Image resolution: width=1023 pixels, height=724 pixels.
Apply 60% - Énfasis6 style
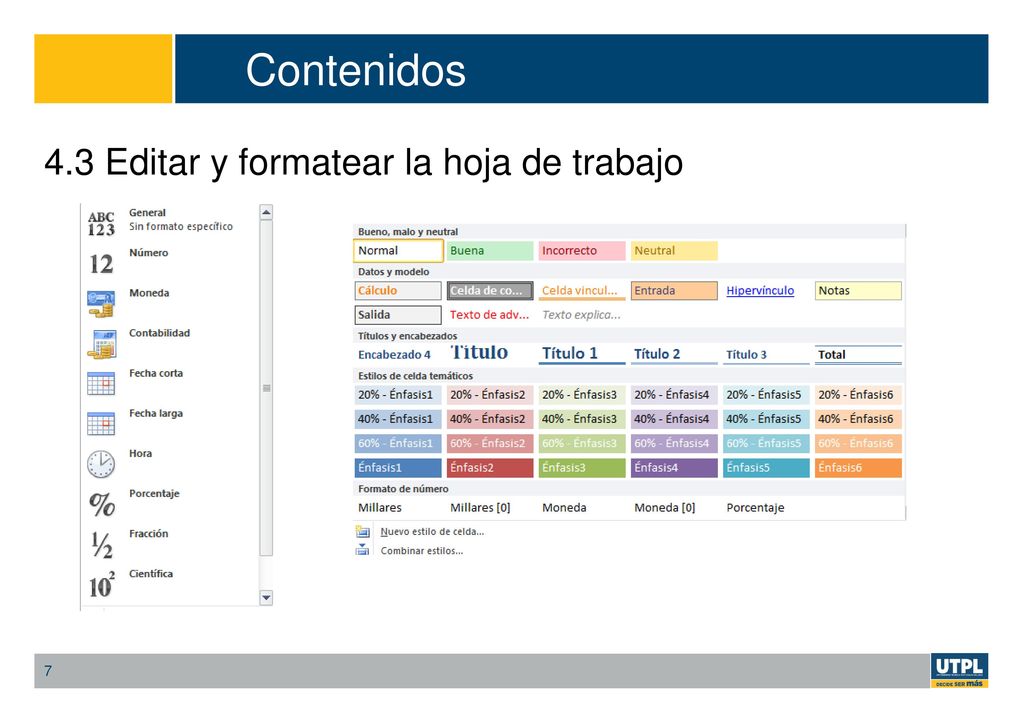(858, 444)
